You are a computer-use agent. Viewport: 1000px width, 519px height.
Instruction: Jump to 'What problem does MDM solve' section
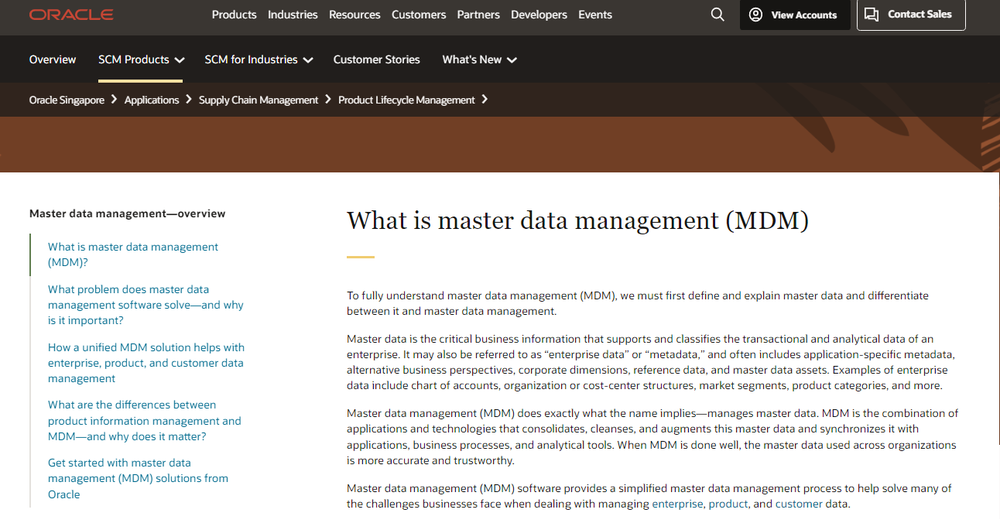tap(145, 305)
